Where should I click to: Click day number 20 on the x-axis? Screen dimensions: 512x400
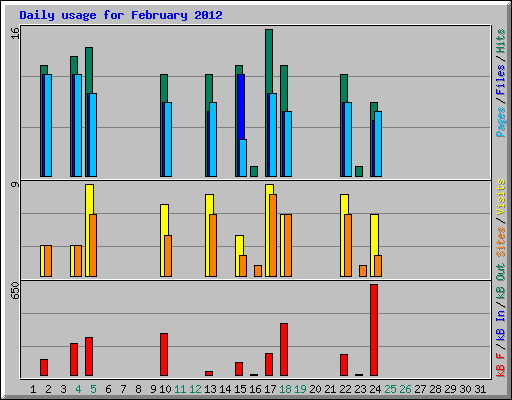click(x=315, y=389)
